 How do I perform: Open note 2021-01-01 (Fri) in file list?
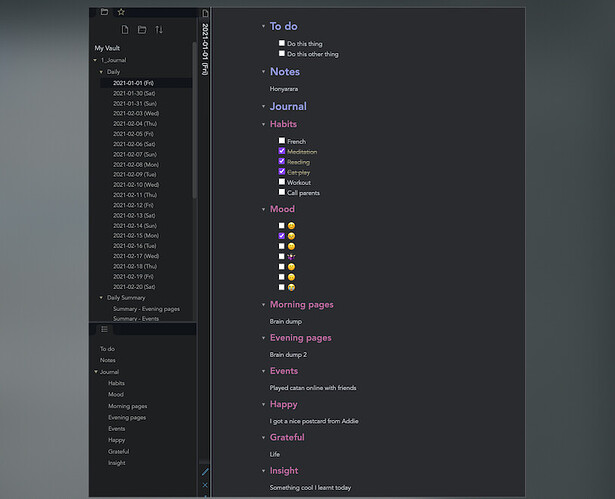[x=133, y=83]
